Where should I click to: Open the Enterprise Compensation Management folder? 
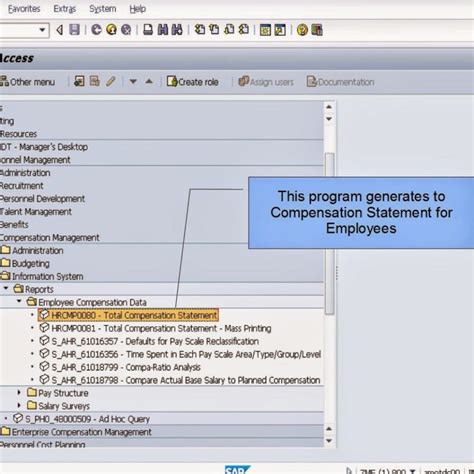click(76, 432)
